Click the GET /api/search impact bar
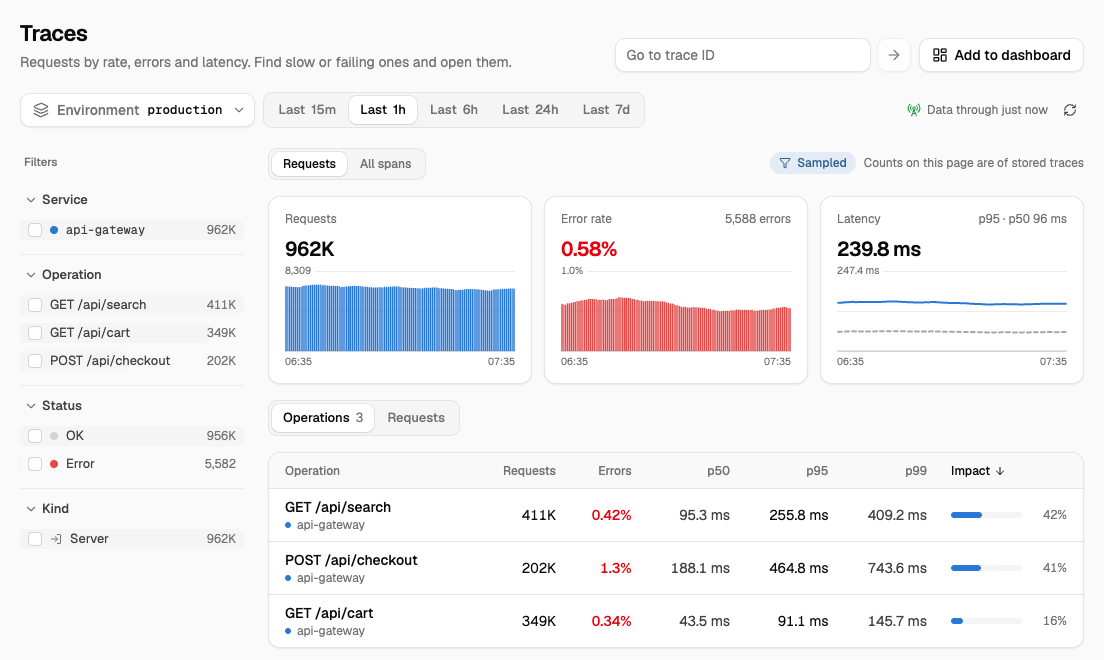 986,515
